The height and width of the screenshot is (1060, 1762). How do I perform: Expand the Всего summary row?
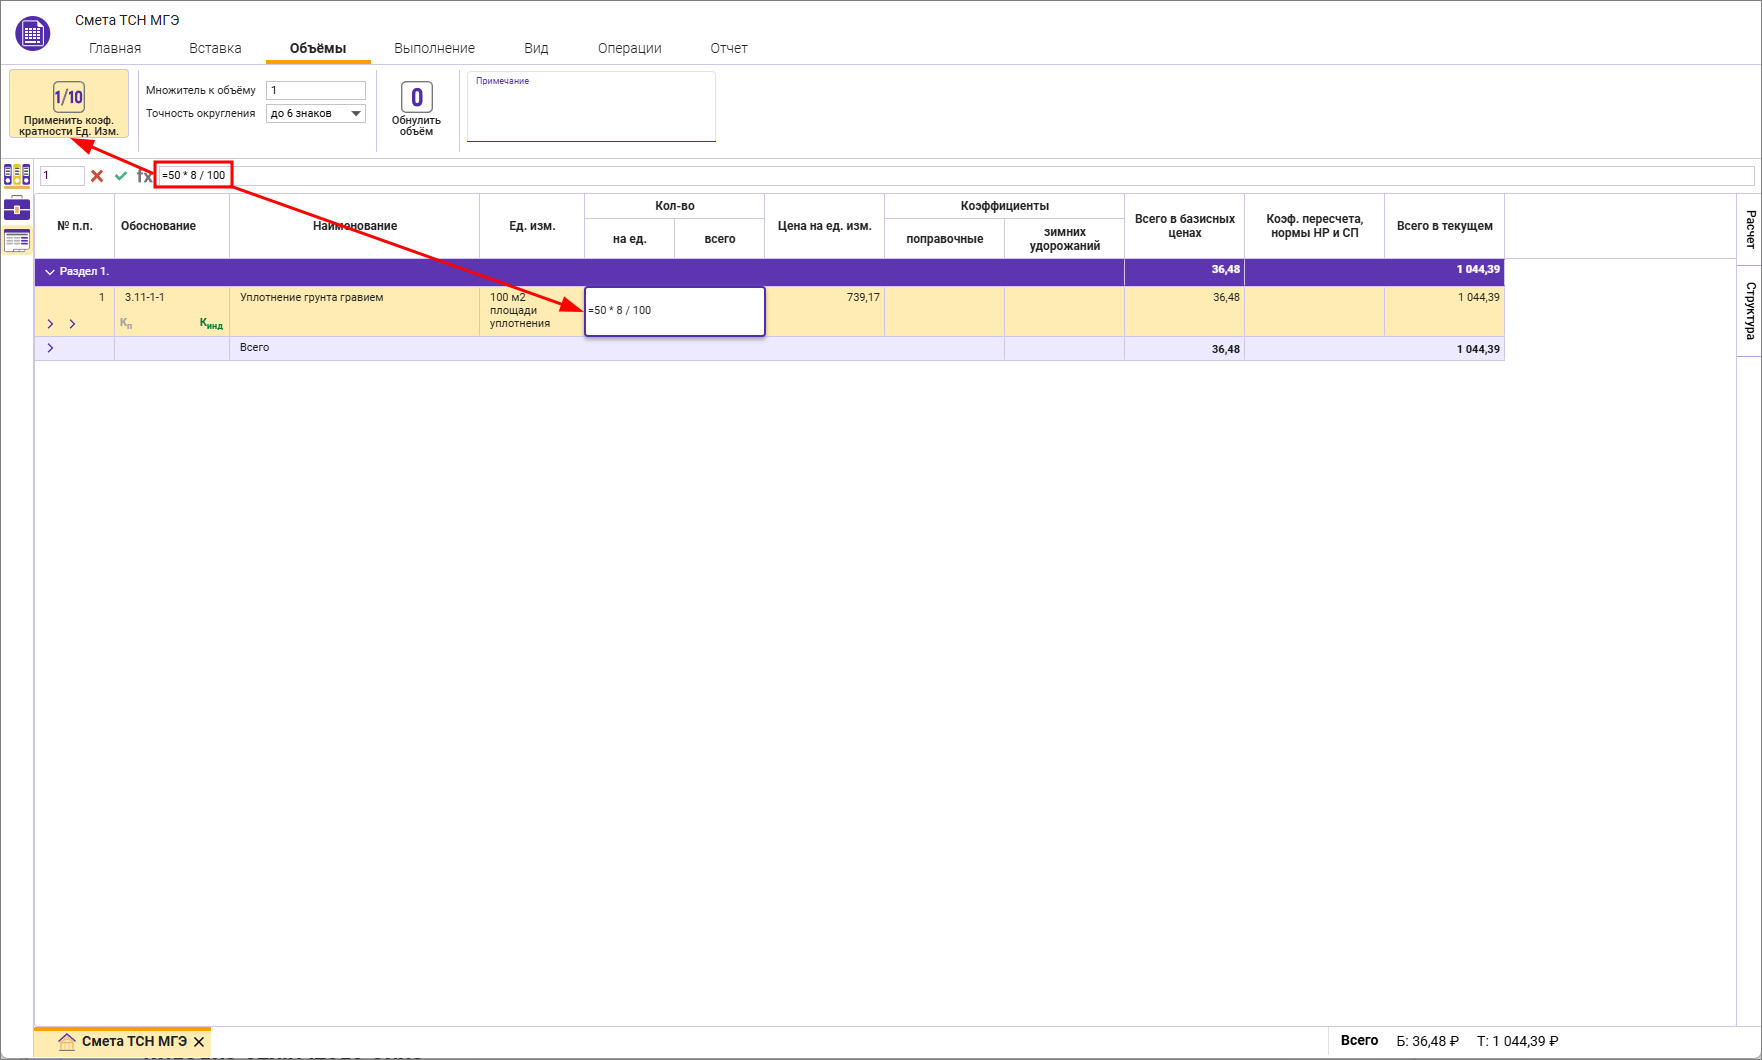pyautogui.click(x=50, y=348)
